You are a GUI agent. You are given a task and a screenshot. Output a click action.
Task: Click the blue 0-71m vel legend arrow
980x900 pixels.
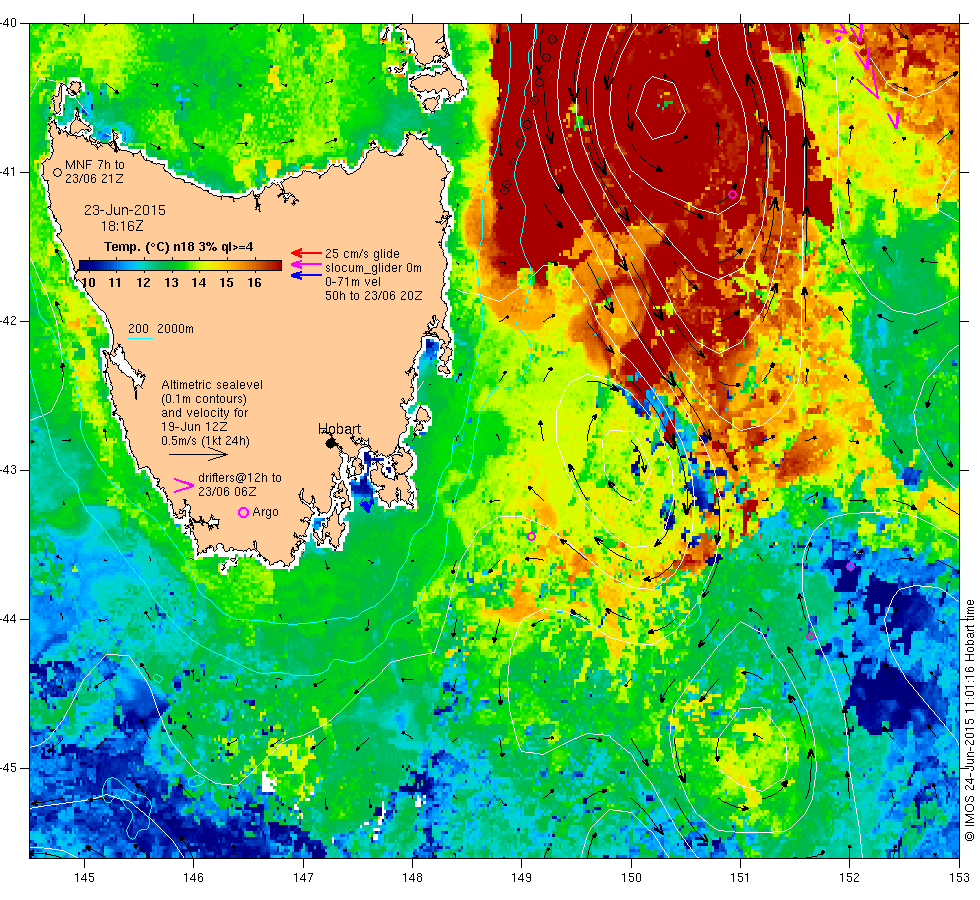pos(306,275)
